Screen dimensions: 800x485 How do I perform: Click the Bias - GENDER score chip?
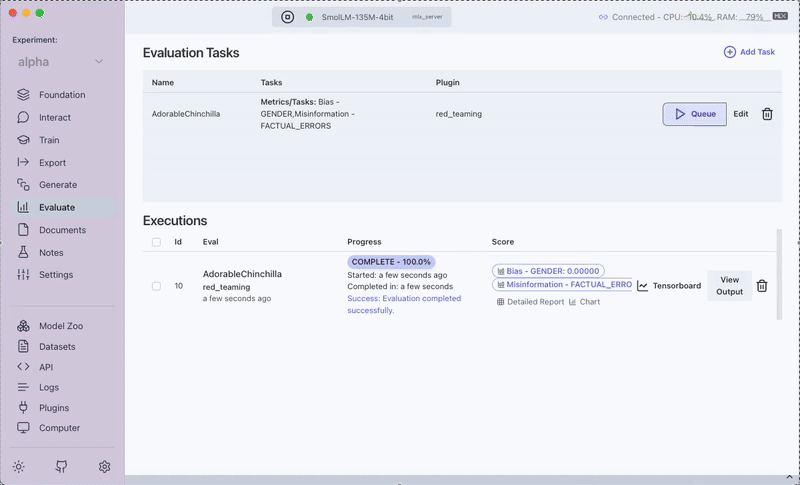(x=548, y=271)
